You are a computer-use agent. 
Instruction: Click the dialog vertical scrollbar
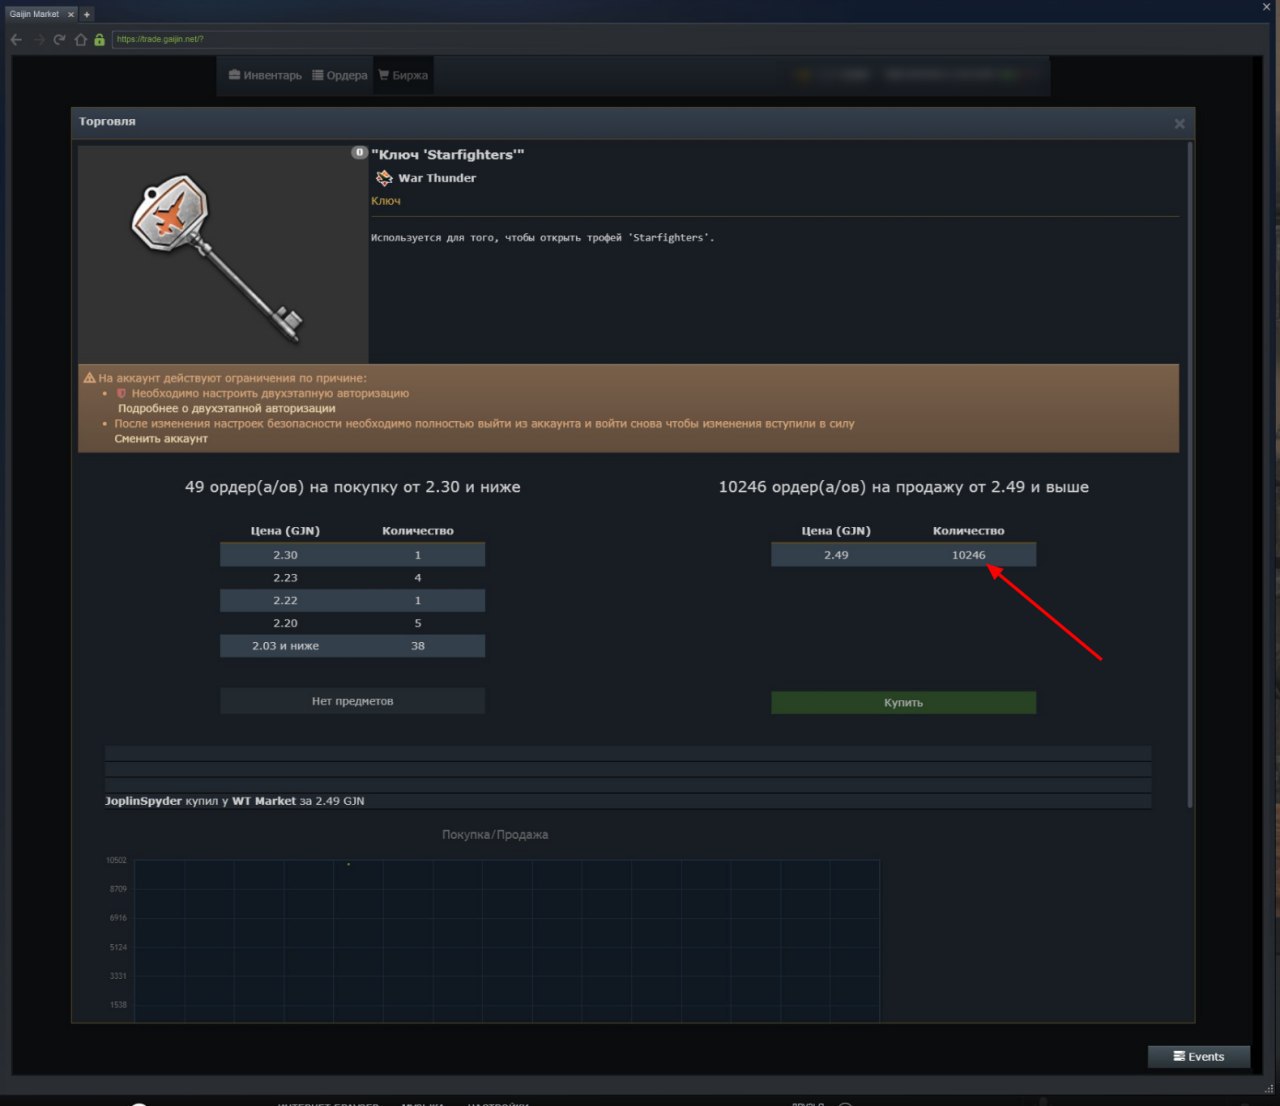pyautogui.click(x=1189, y=475)
